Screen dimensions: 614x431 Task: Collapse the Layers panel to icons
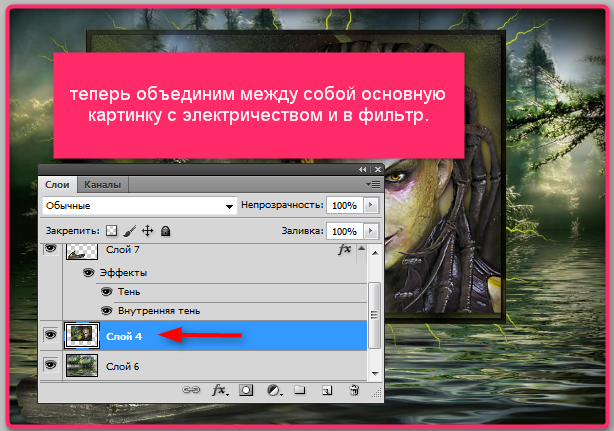coord(363,170)
